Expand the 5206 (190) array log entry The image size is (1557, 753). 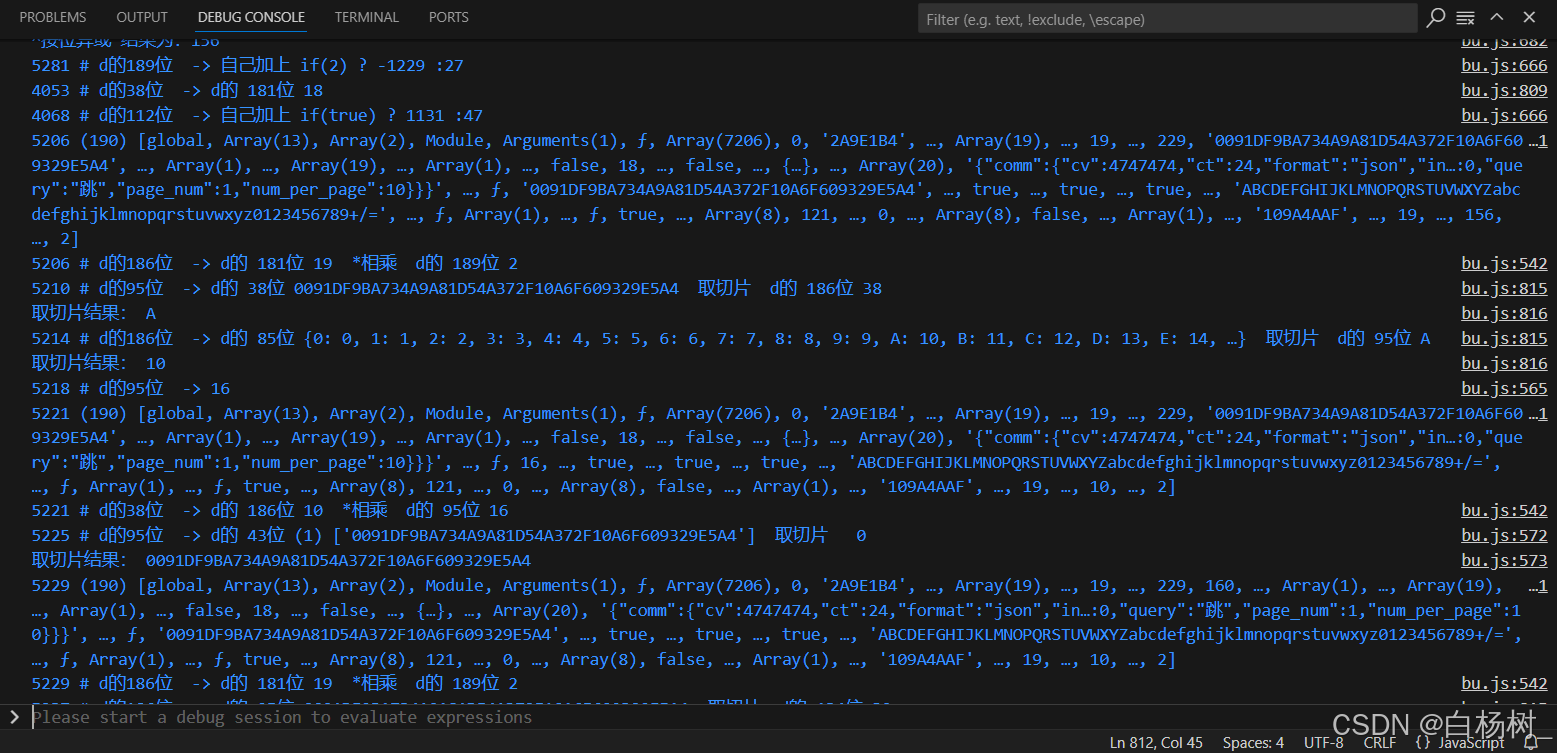[777, 190]
